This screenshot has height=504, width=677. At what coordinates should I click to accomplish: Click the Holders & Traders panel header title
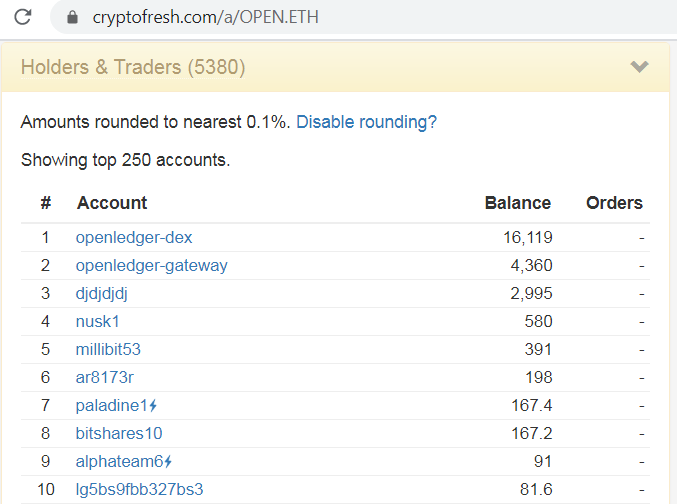click(x=133, y=67)
